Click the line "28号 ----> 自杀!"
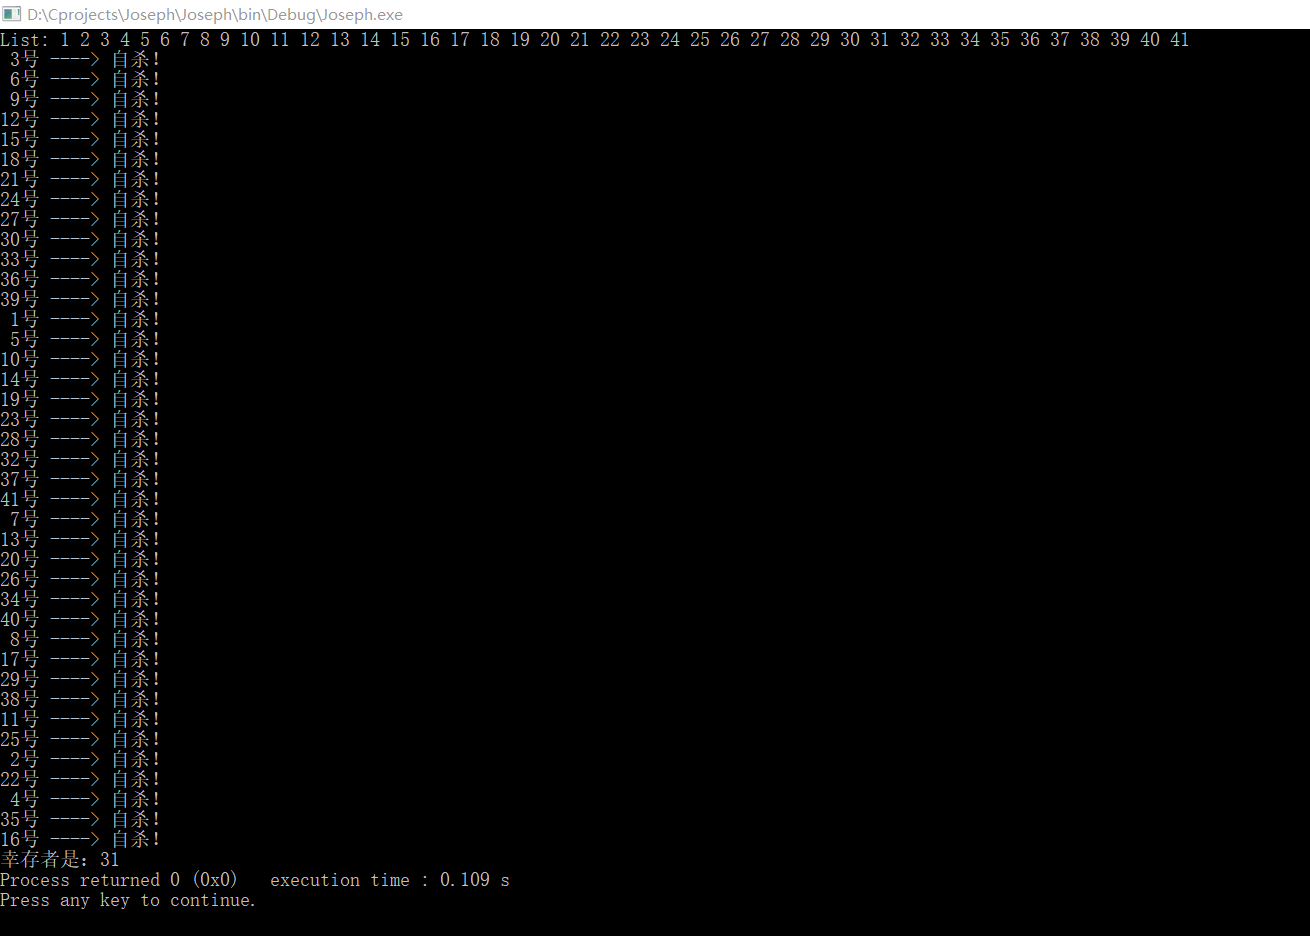 (80, 439)
